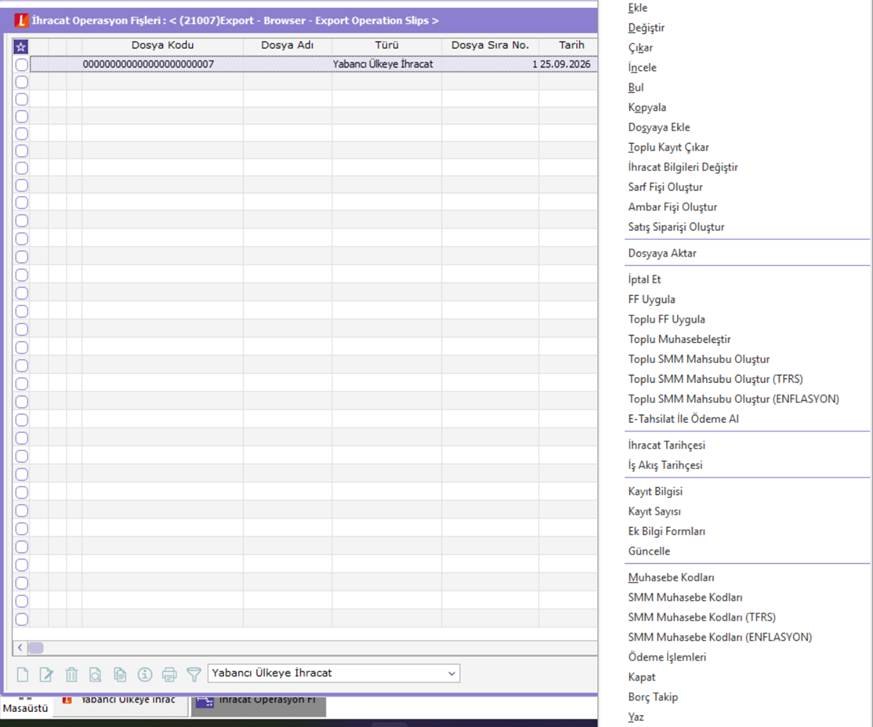Select İncele in the context menu

[642, 67]
